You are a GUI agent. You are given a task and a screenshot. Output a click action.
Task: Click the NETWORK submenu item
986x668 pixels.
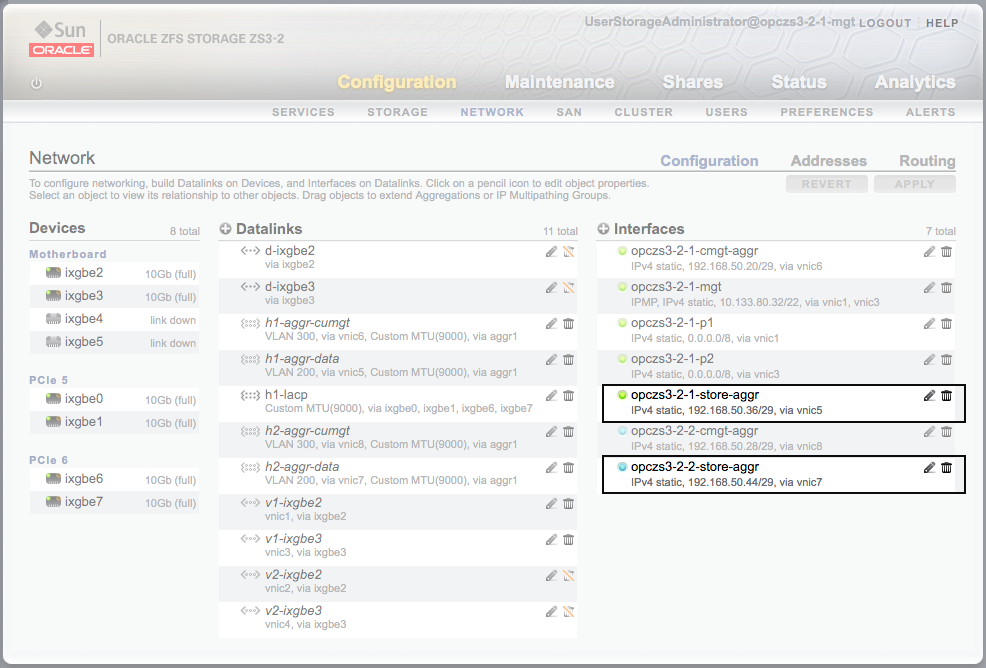492,112
